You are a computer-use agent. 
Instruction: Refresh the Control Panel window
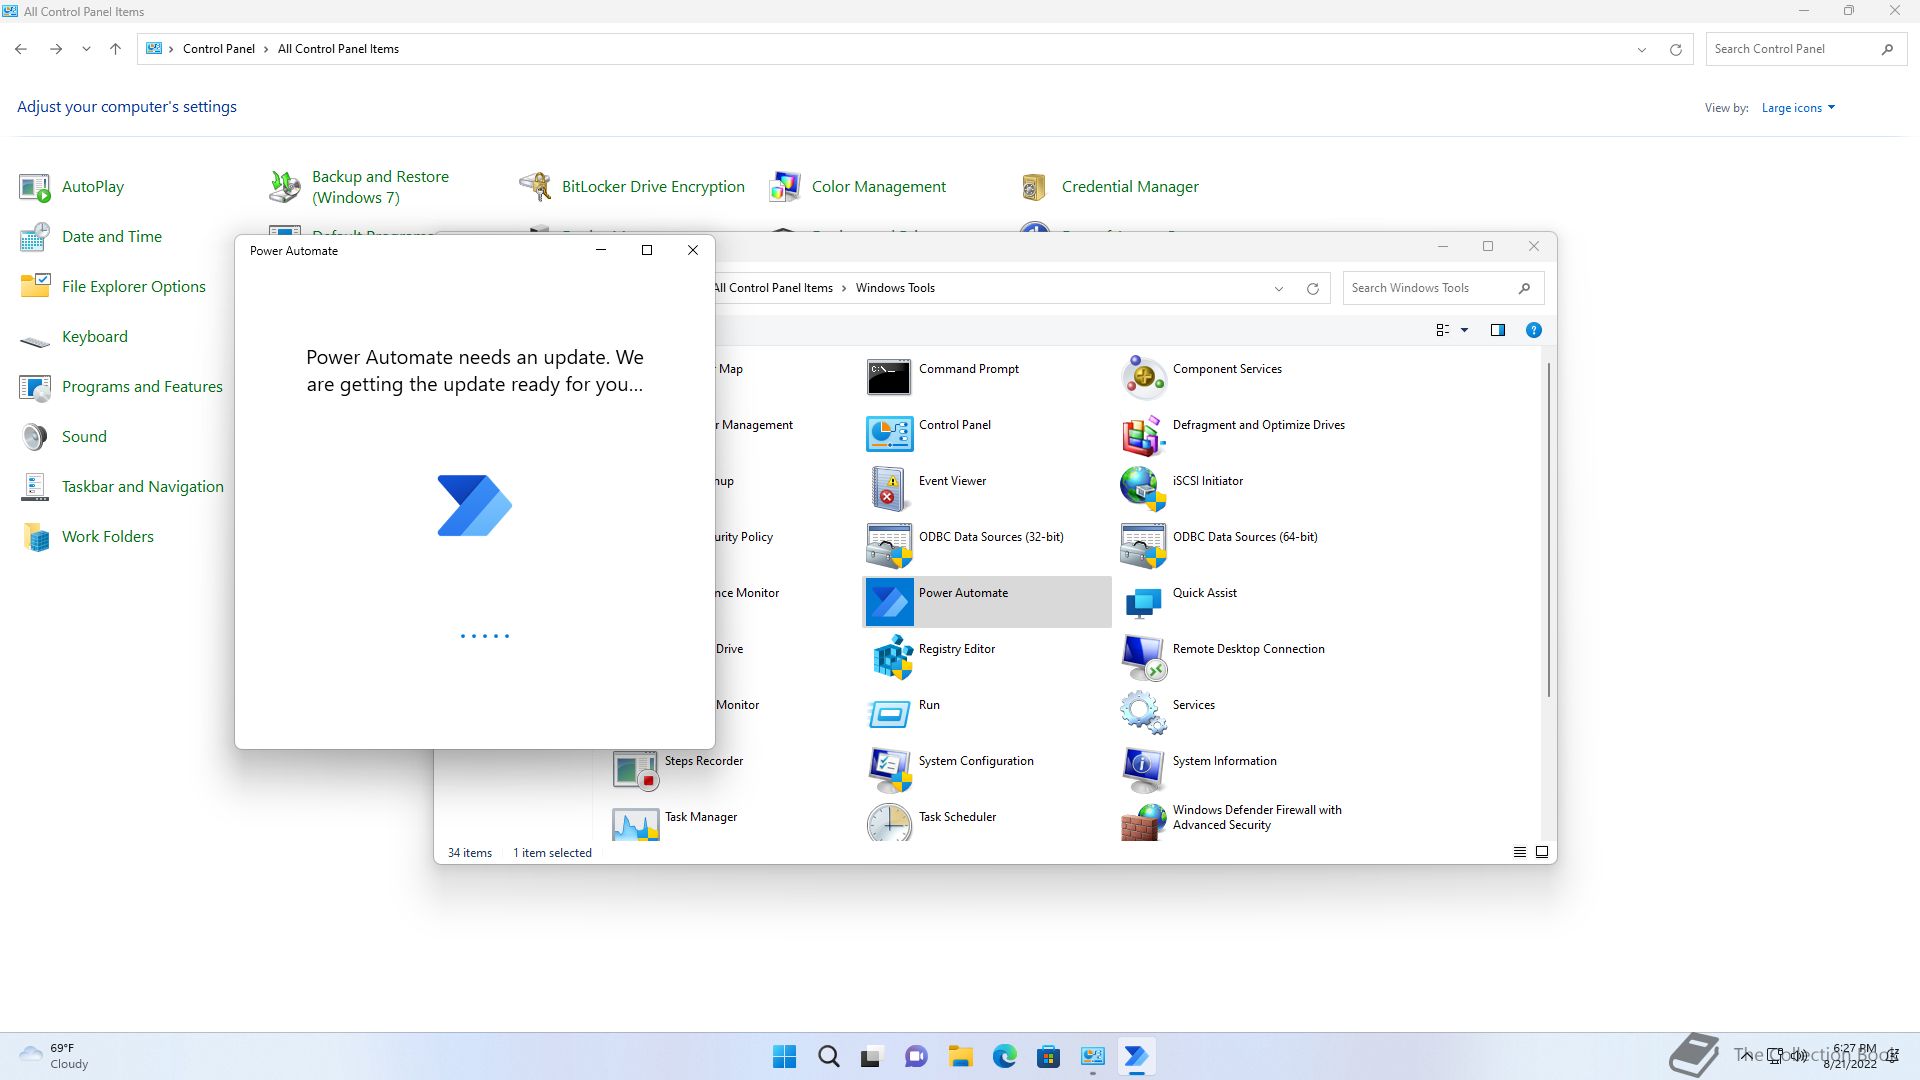coord(1675,49)
